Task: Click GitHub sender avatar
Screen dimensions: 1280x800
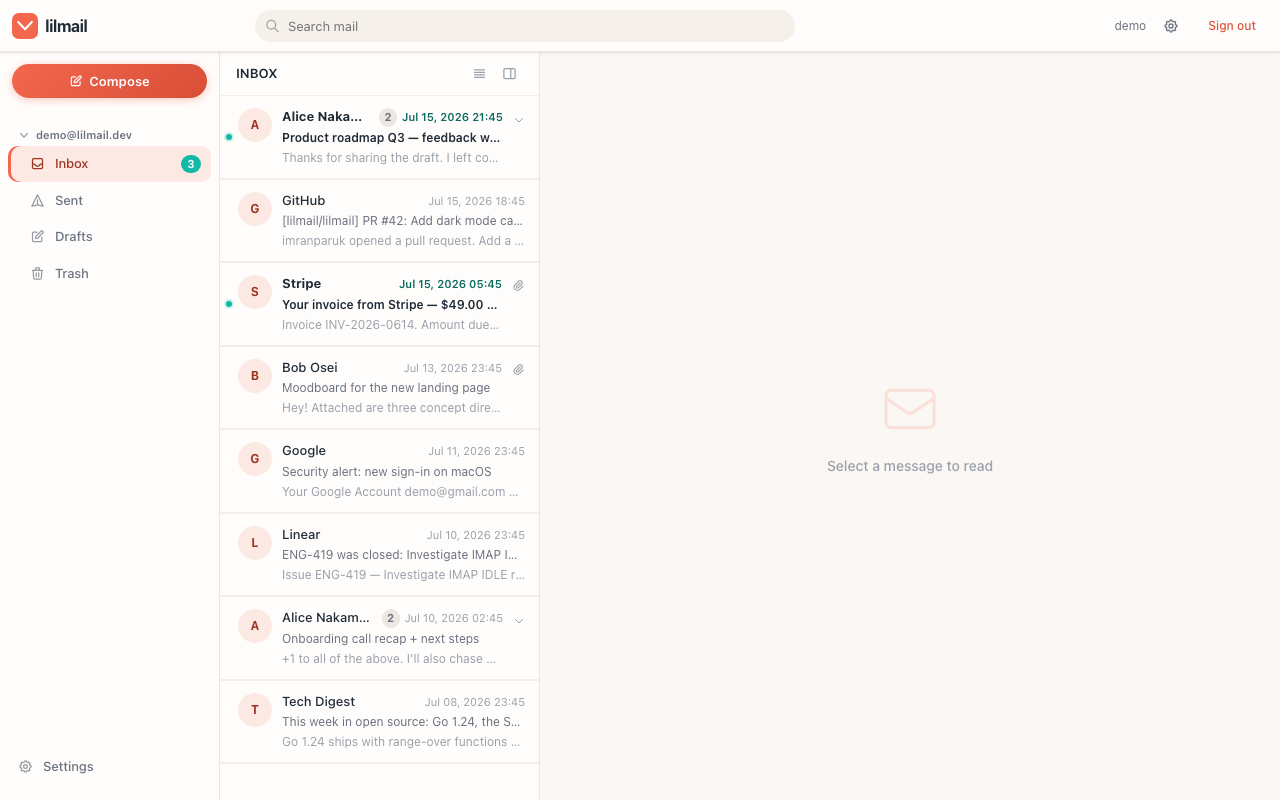Action: click(255, 209)
